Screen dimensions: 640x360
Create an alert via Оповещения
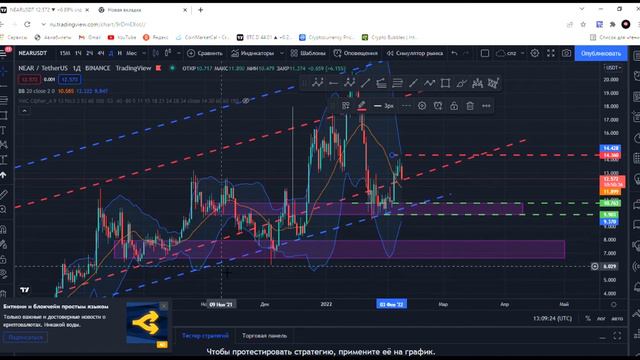356,53
